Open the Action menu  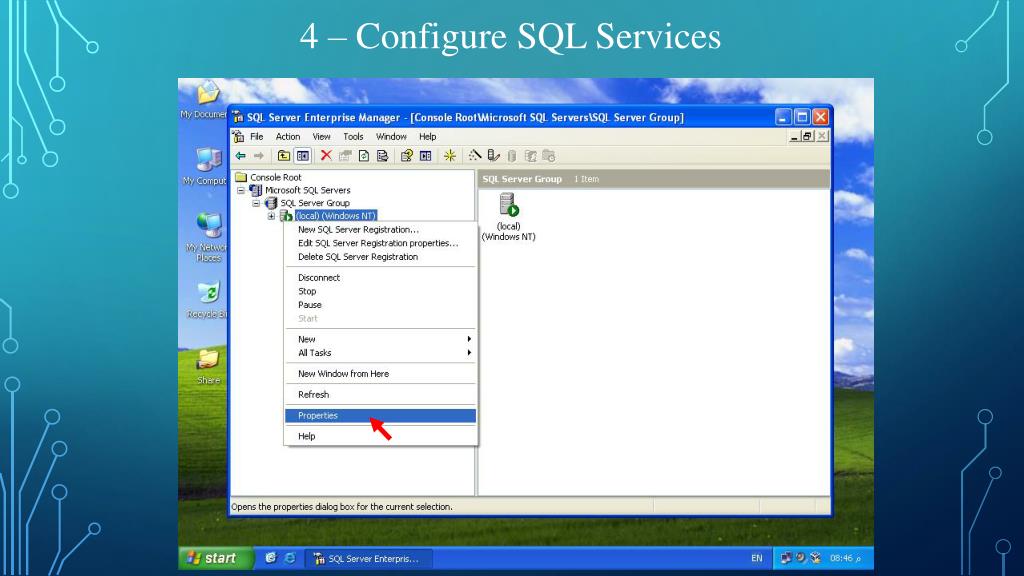287,136
